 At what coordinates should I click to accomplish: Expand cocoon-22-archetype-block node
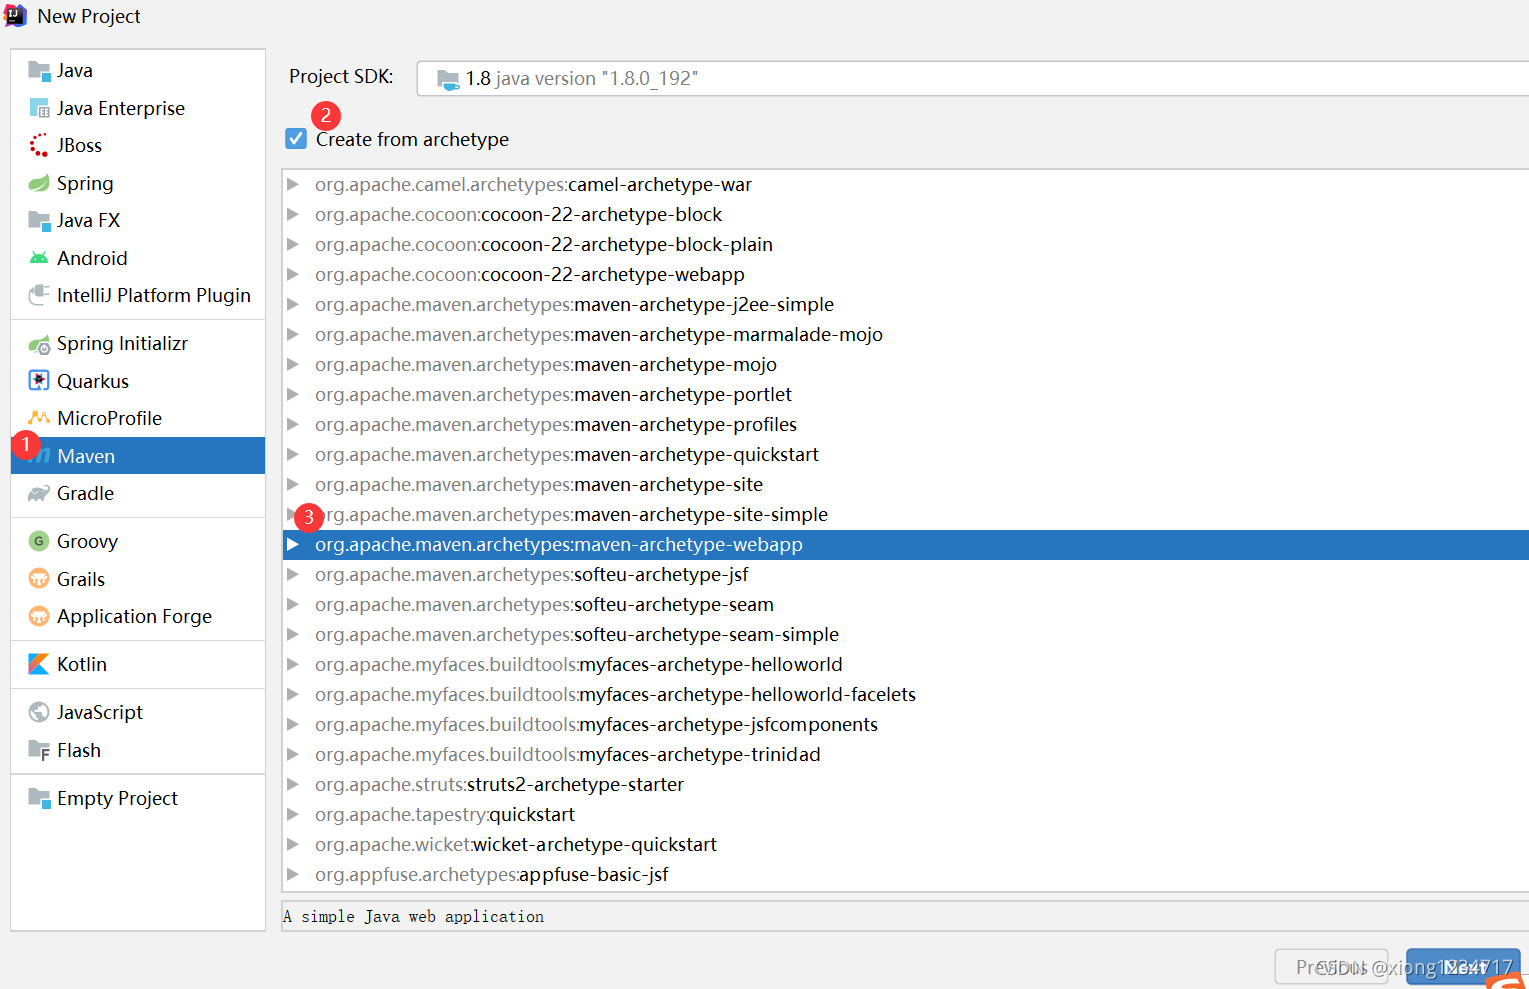pos(293,214)
